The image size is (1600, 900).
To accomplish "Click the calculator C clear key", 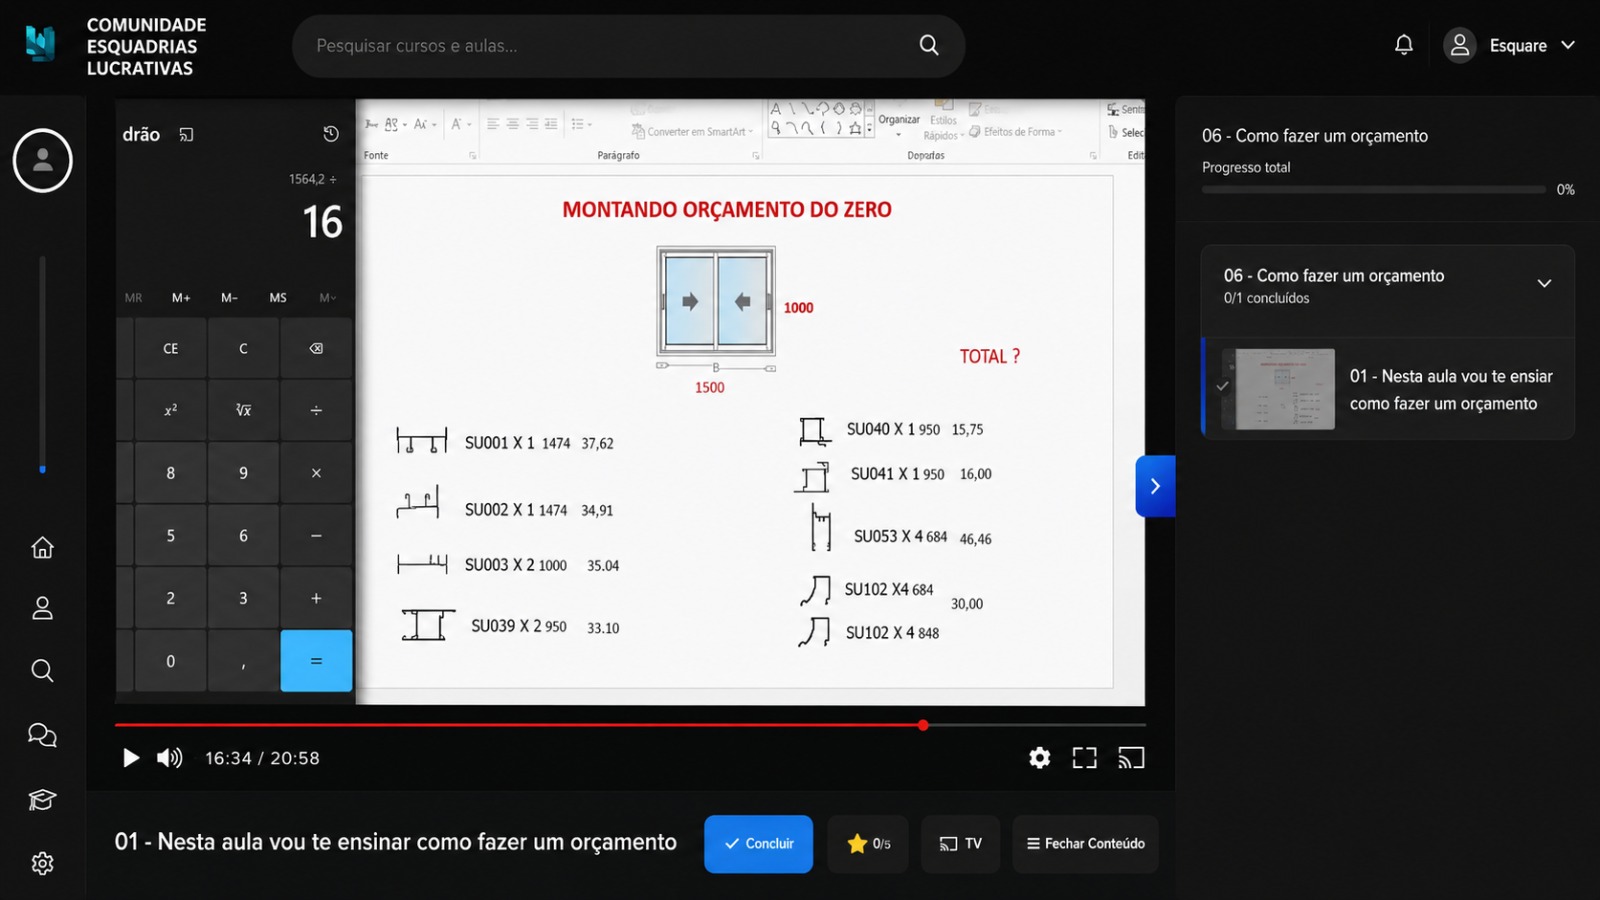I will [x=243, y=348].
